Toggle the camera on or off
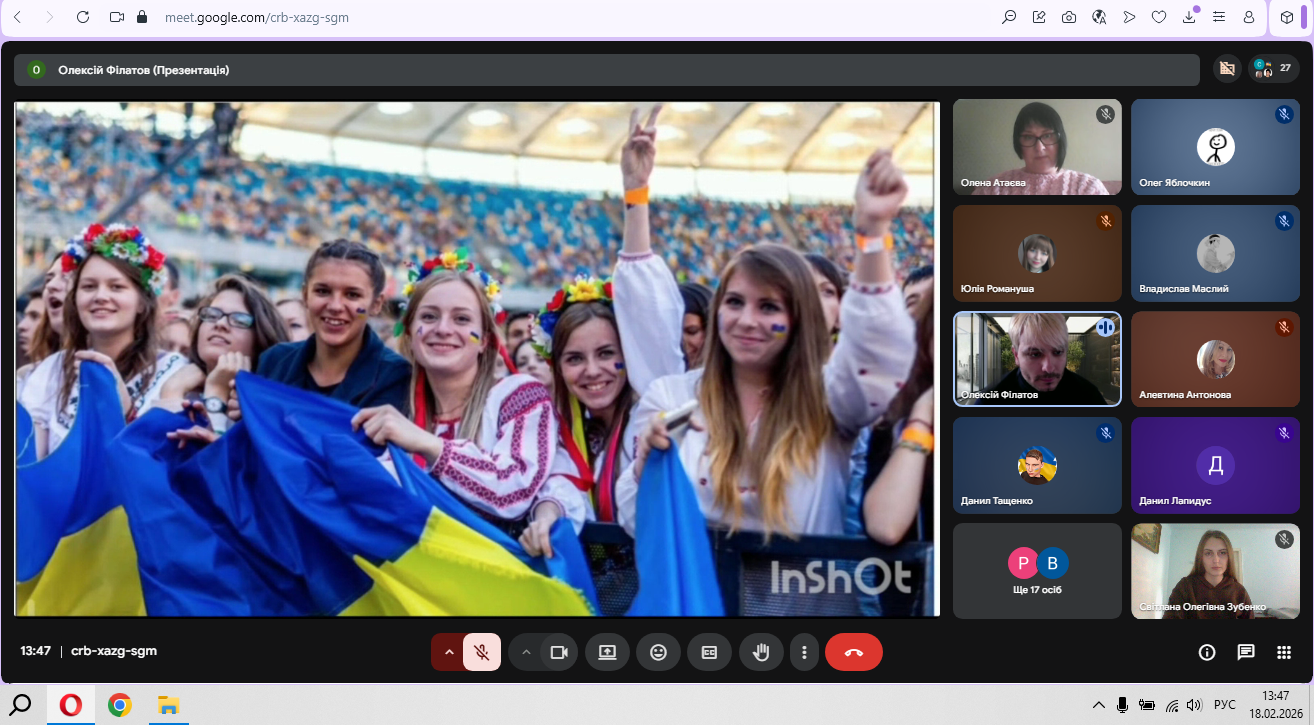The height and width of the screenshot is (725, 1314). (x=559, y=652)
